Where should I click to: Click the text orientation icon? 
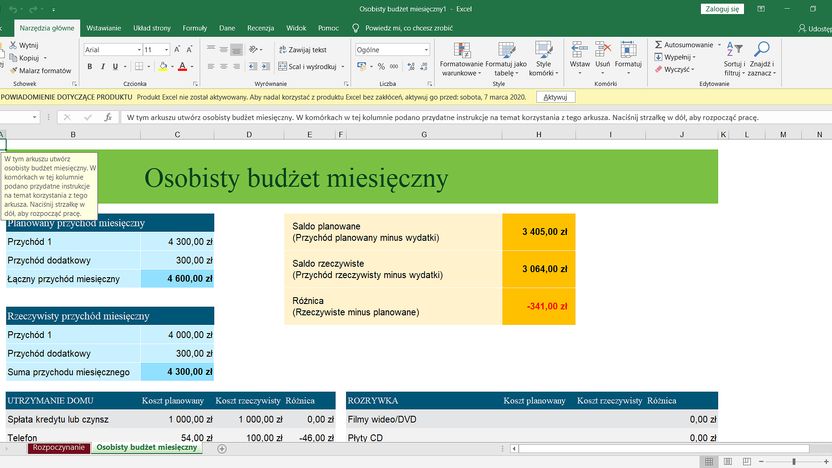pos(254,49)
